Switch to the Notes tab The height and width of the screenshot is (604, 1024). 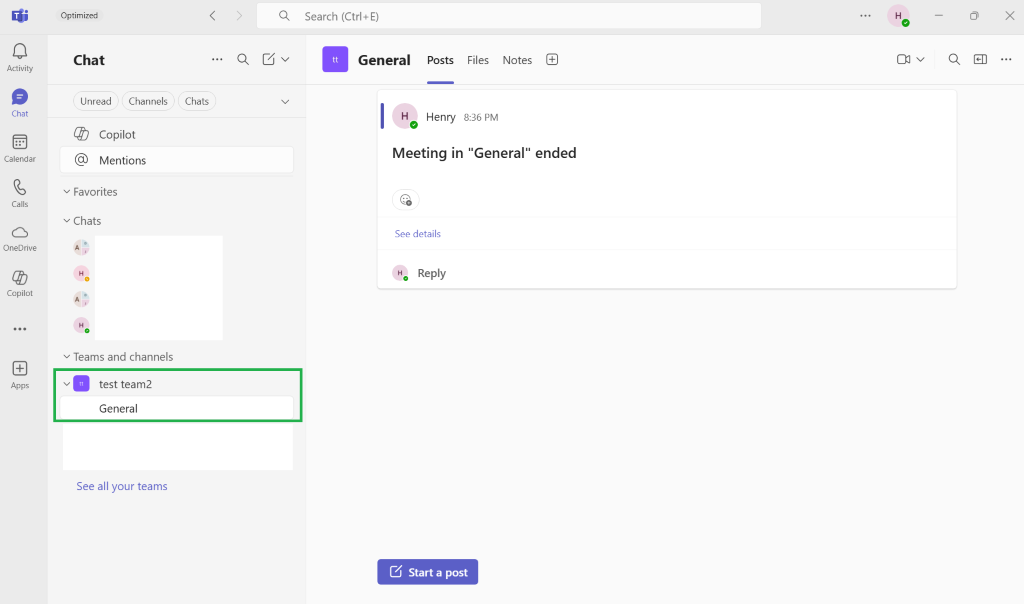pyautogui.click(x=517, y=60)
